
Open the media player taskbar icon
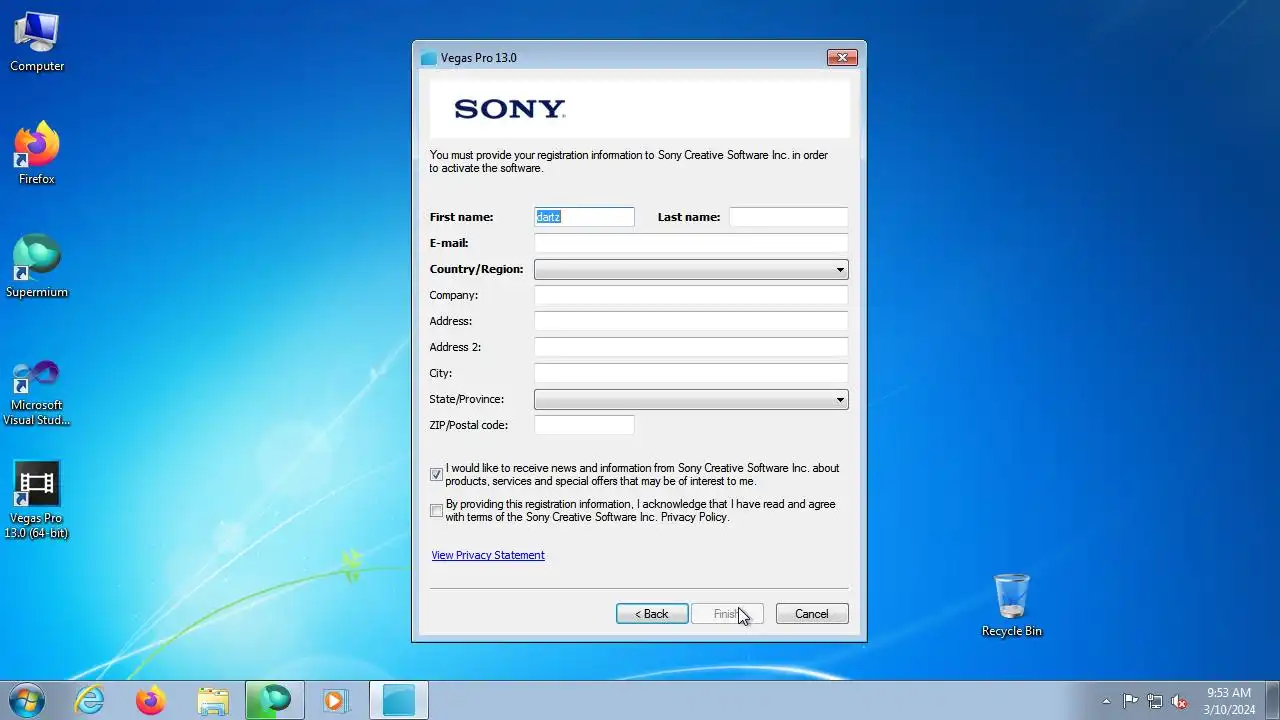pyautogui.click(x=336, y=700)
